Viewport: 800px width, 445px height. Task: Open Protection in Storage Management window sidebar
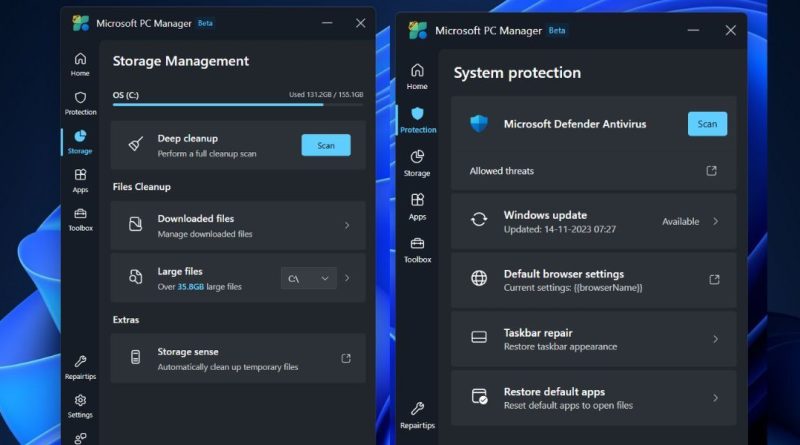pos(80,103)
